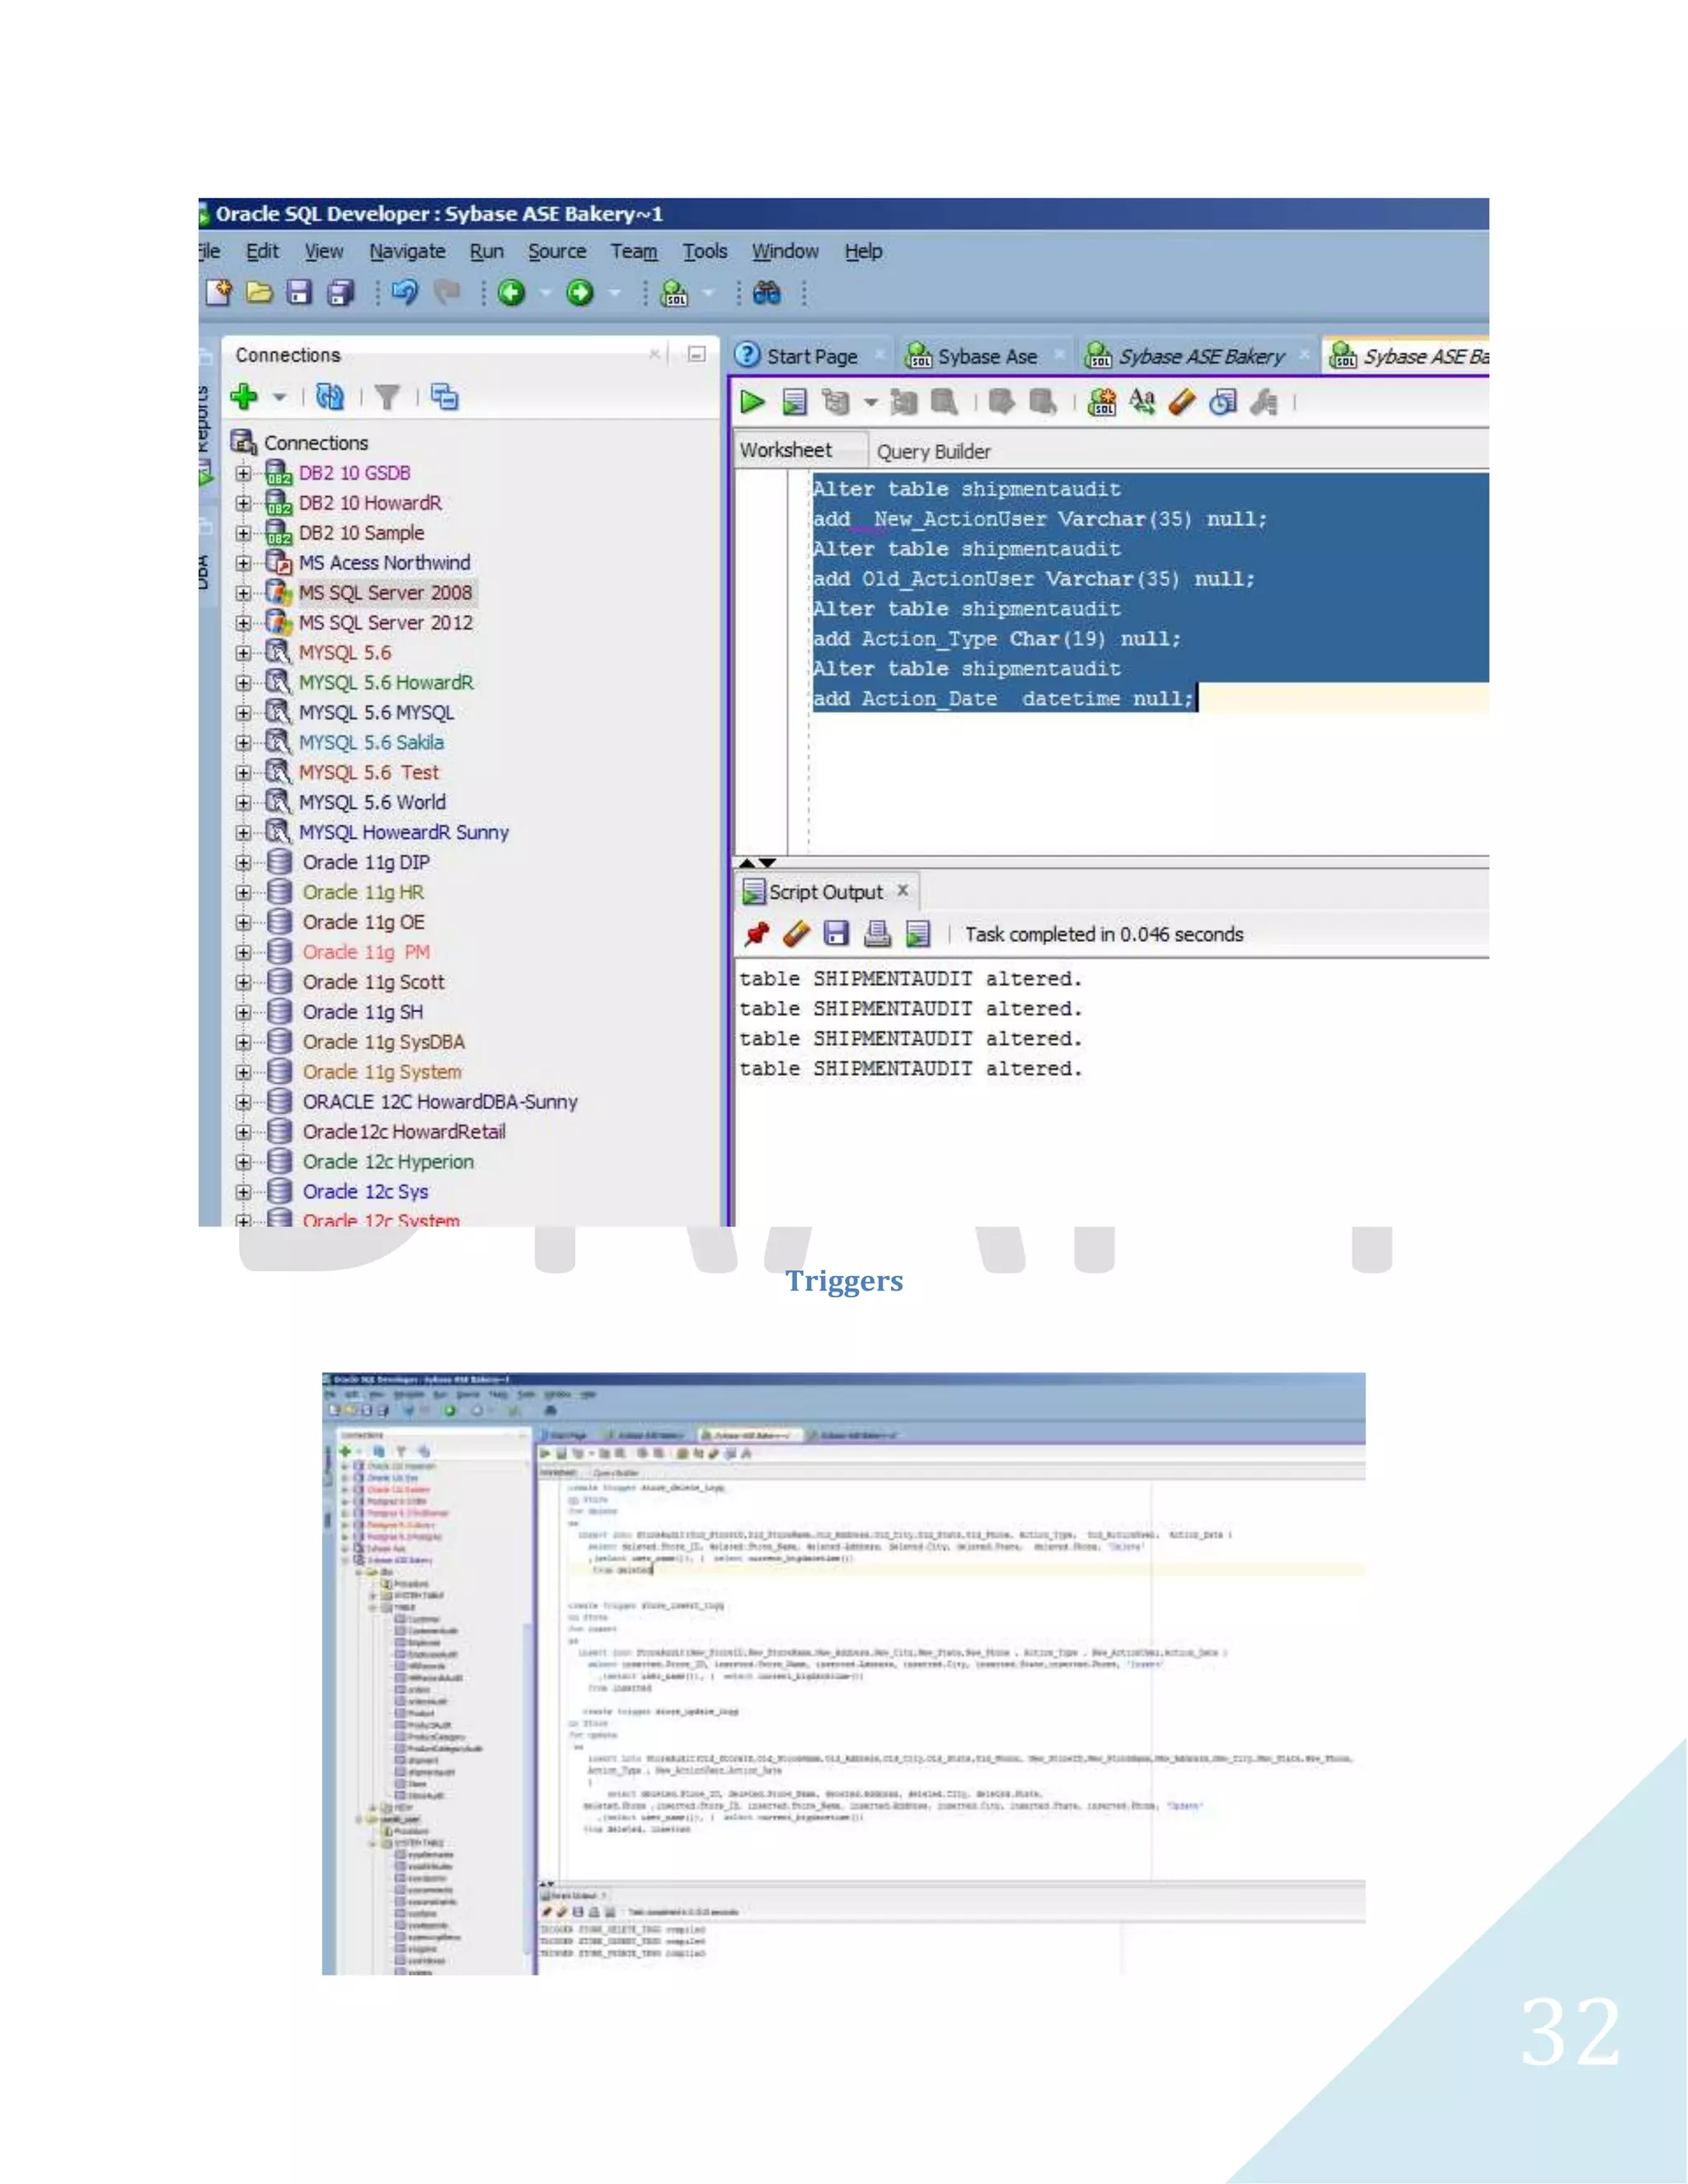The height and width of the screenshot is (2184, 1688).
Task: Click Save All in main toolbar
Action: pyautogui.click(x=342, y=293)
